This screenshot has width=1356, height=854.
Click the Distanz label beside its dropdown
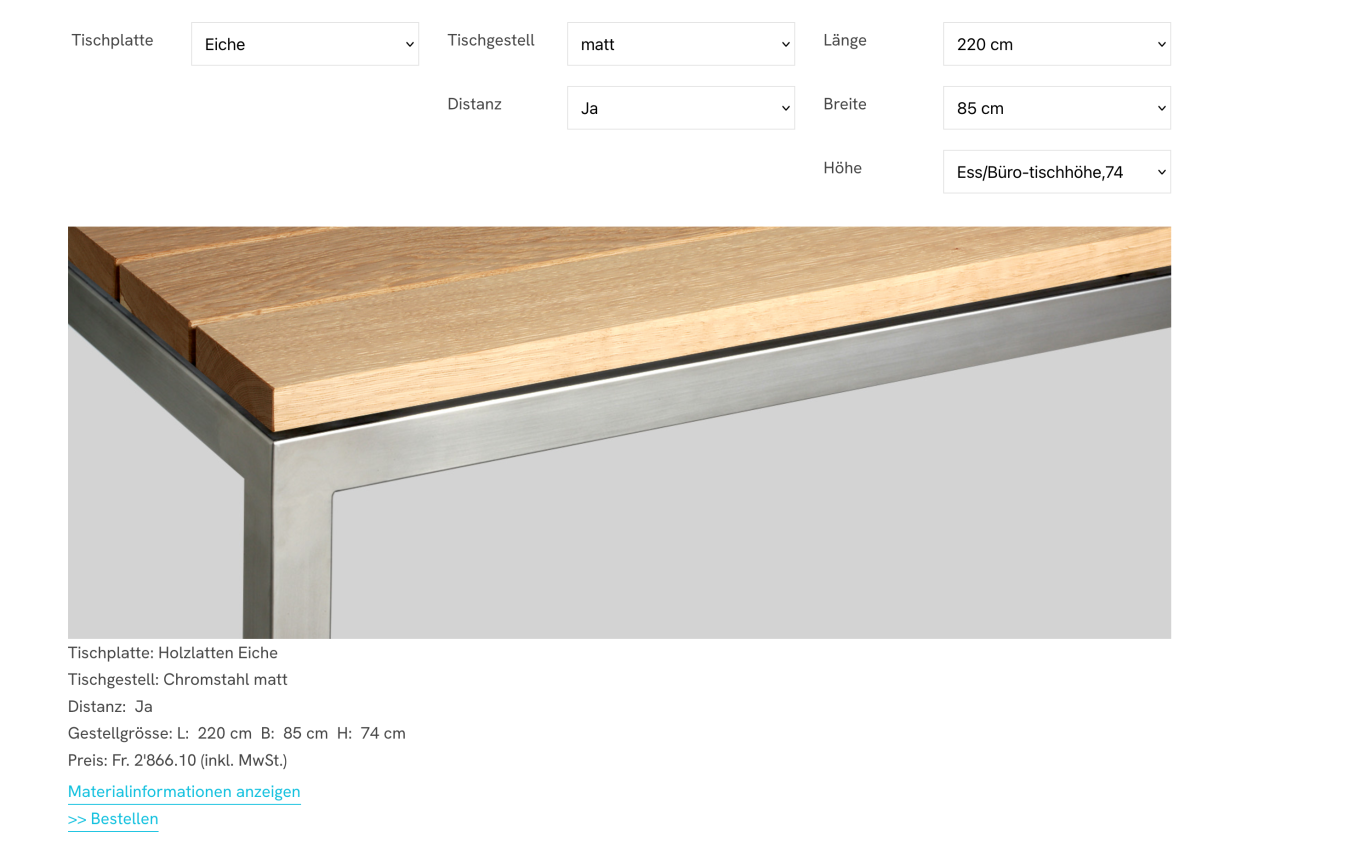pyautogui.click(x=474, y=104)
